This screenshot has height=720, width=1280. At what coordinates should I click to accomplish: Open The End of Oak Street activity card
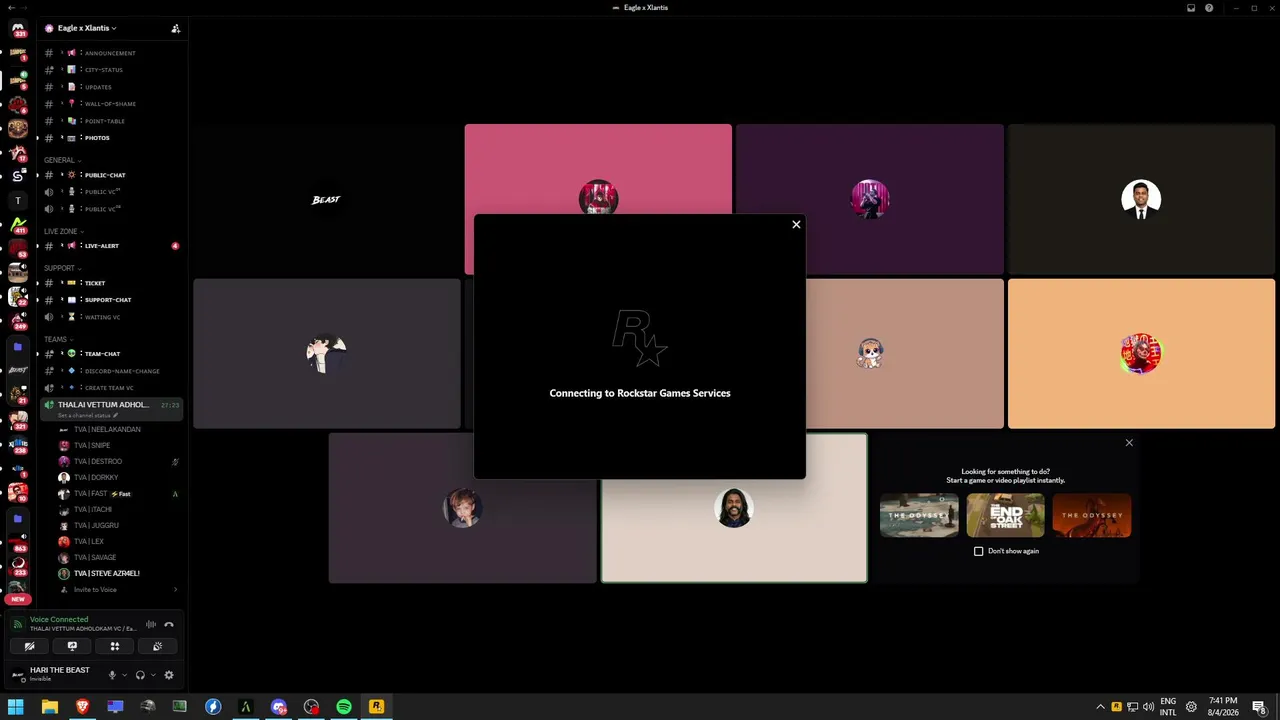tap(1005, 515)
